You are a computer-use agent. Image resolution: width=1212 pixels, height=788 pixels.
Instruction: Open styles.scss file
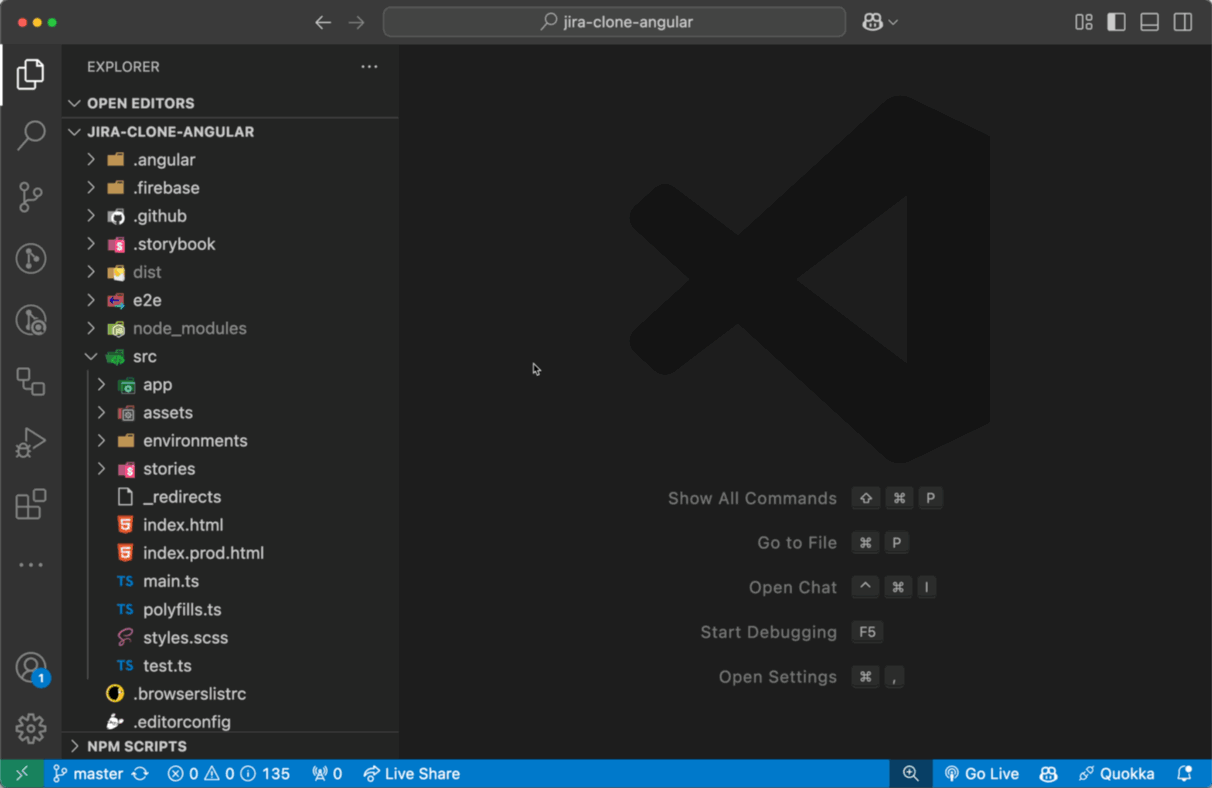pyautogui.click(x=230, y=637)
